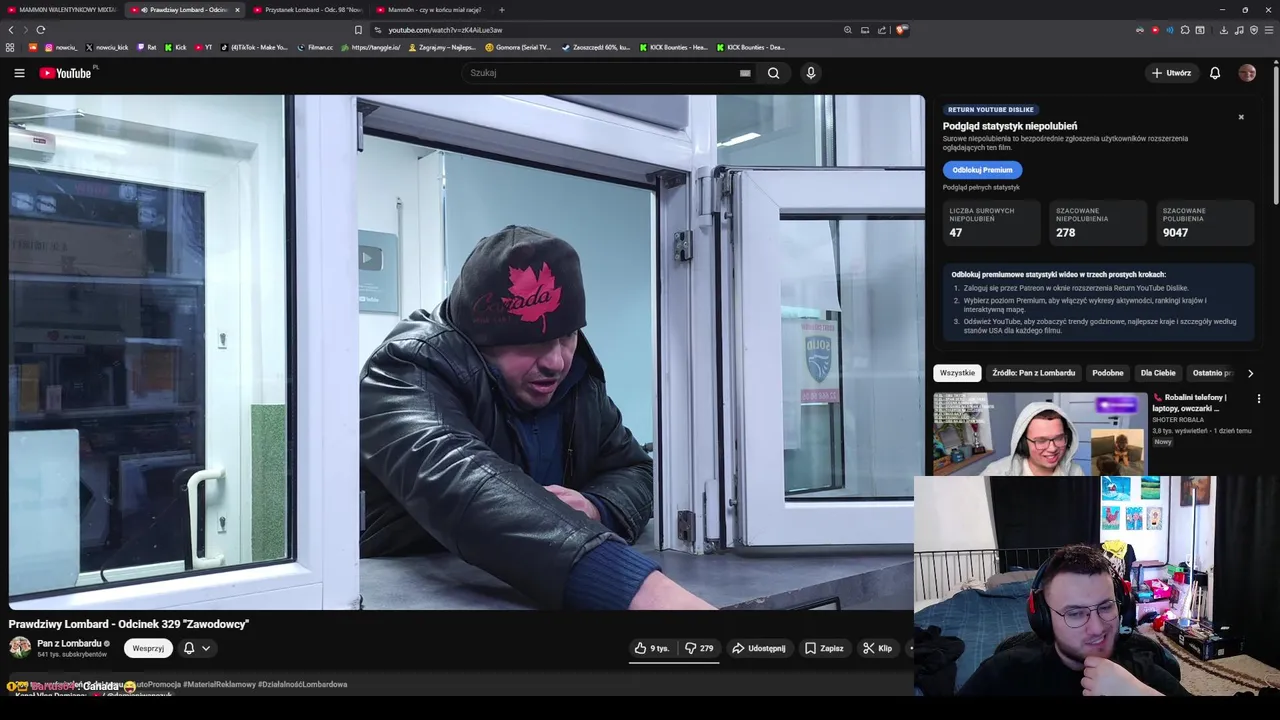Start voice search with microphone icon
This screenshot has width=1280, height=720.
tap(811, 73)
